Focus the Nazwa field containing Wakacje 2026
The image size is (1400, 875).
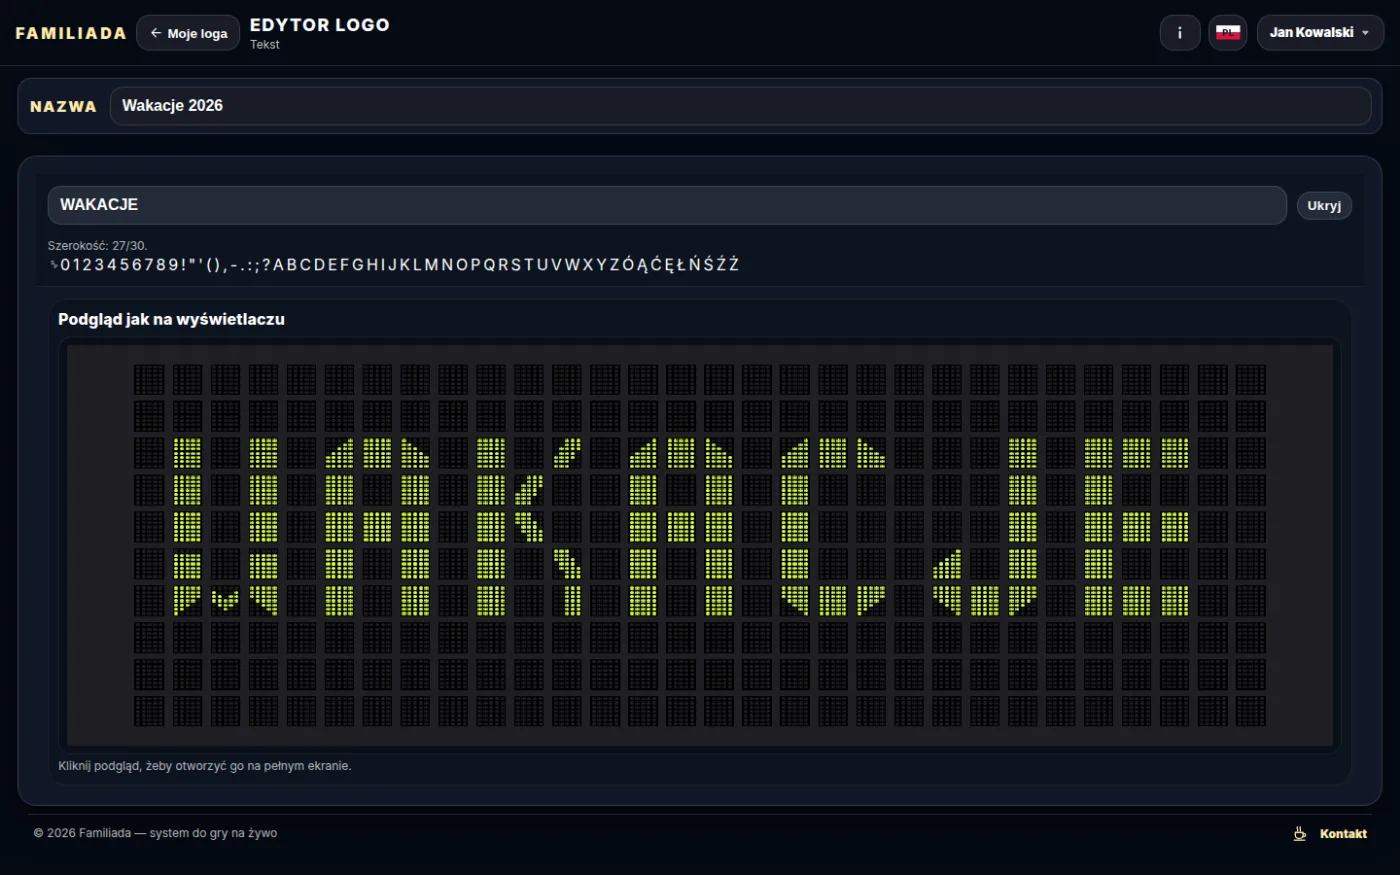[740, 106]
